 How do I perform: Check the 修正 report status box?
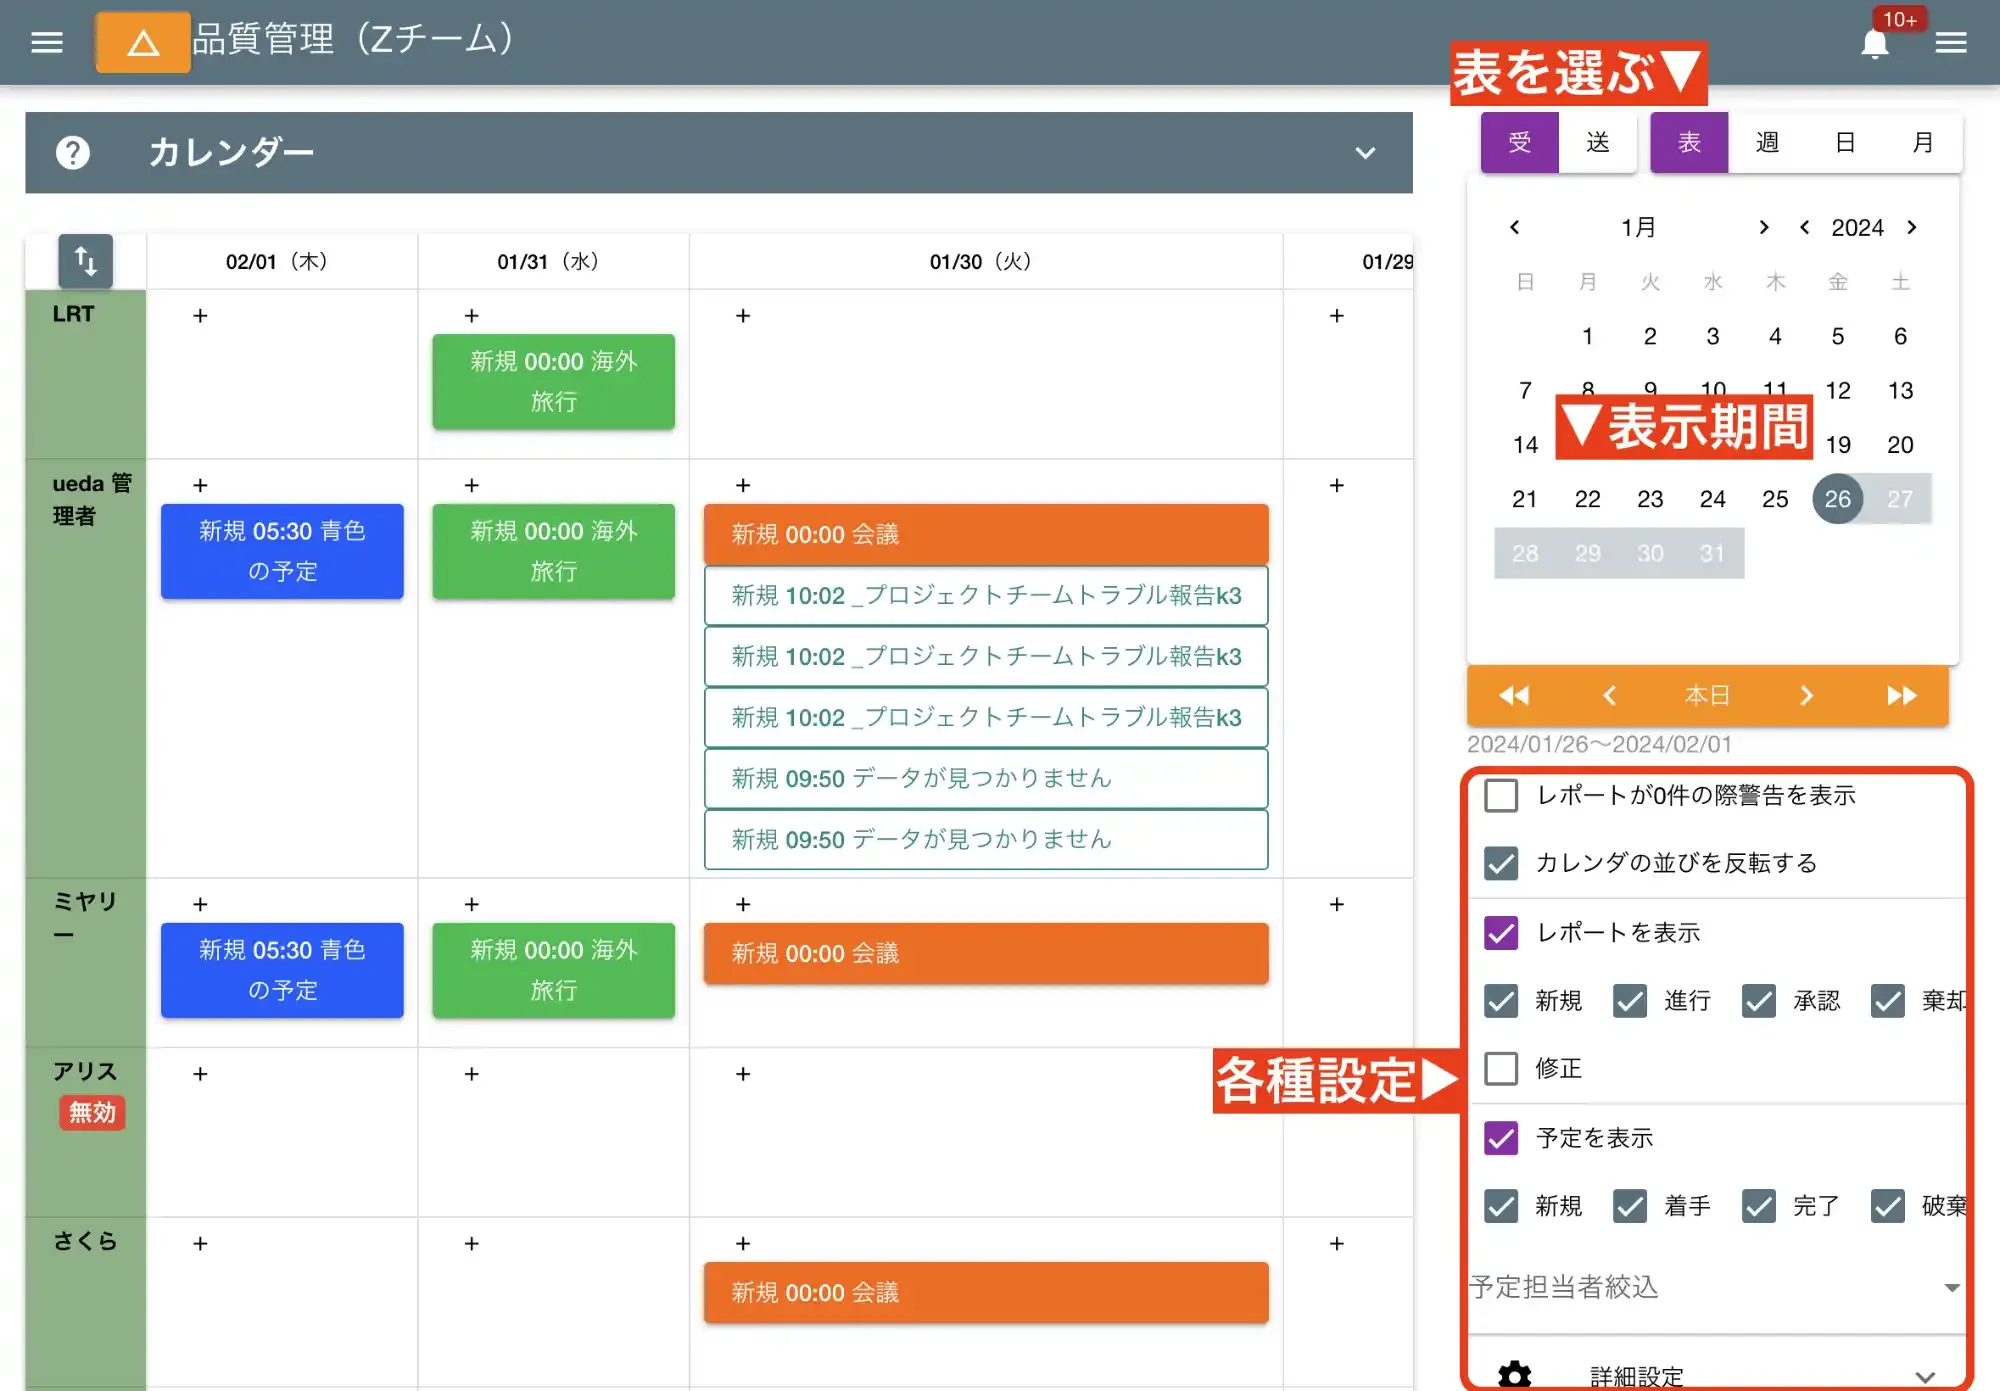1501,1069
